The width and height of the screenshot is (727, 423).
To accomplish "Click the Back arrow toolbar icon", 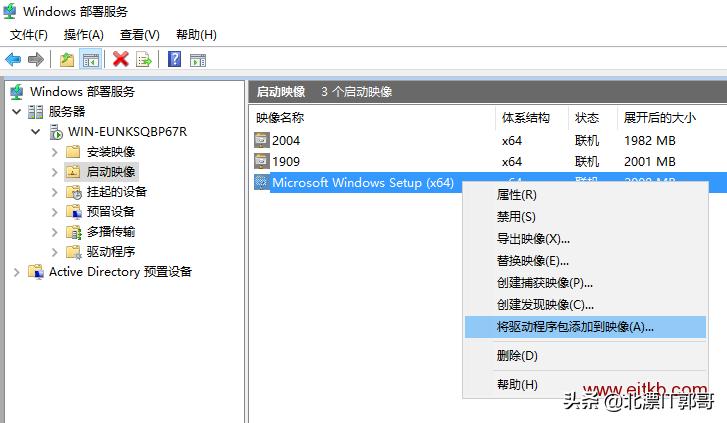I will (13, 59).
